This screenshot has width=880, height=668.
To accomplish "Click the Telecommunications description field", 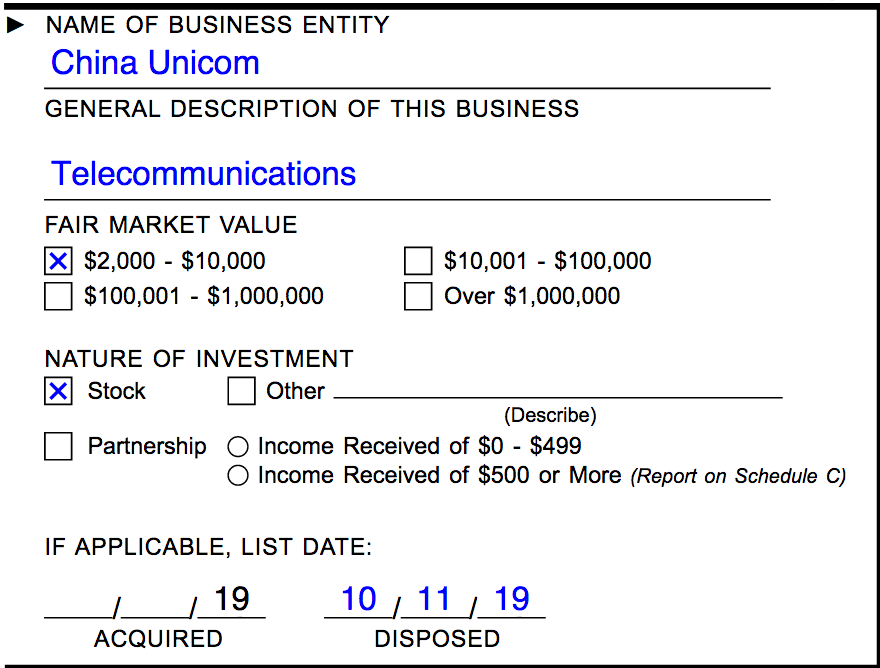I will [407, 173].
